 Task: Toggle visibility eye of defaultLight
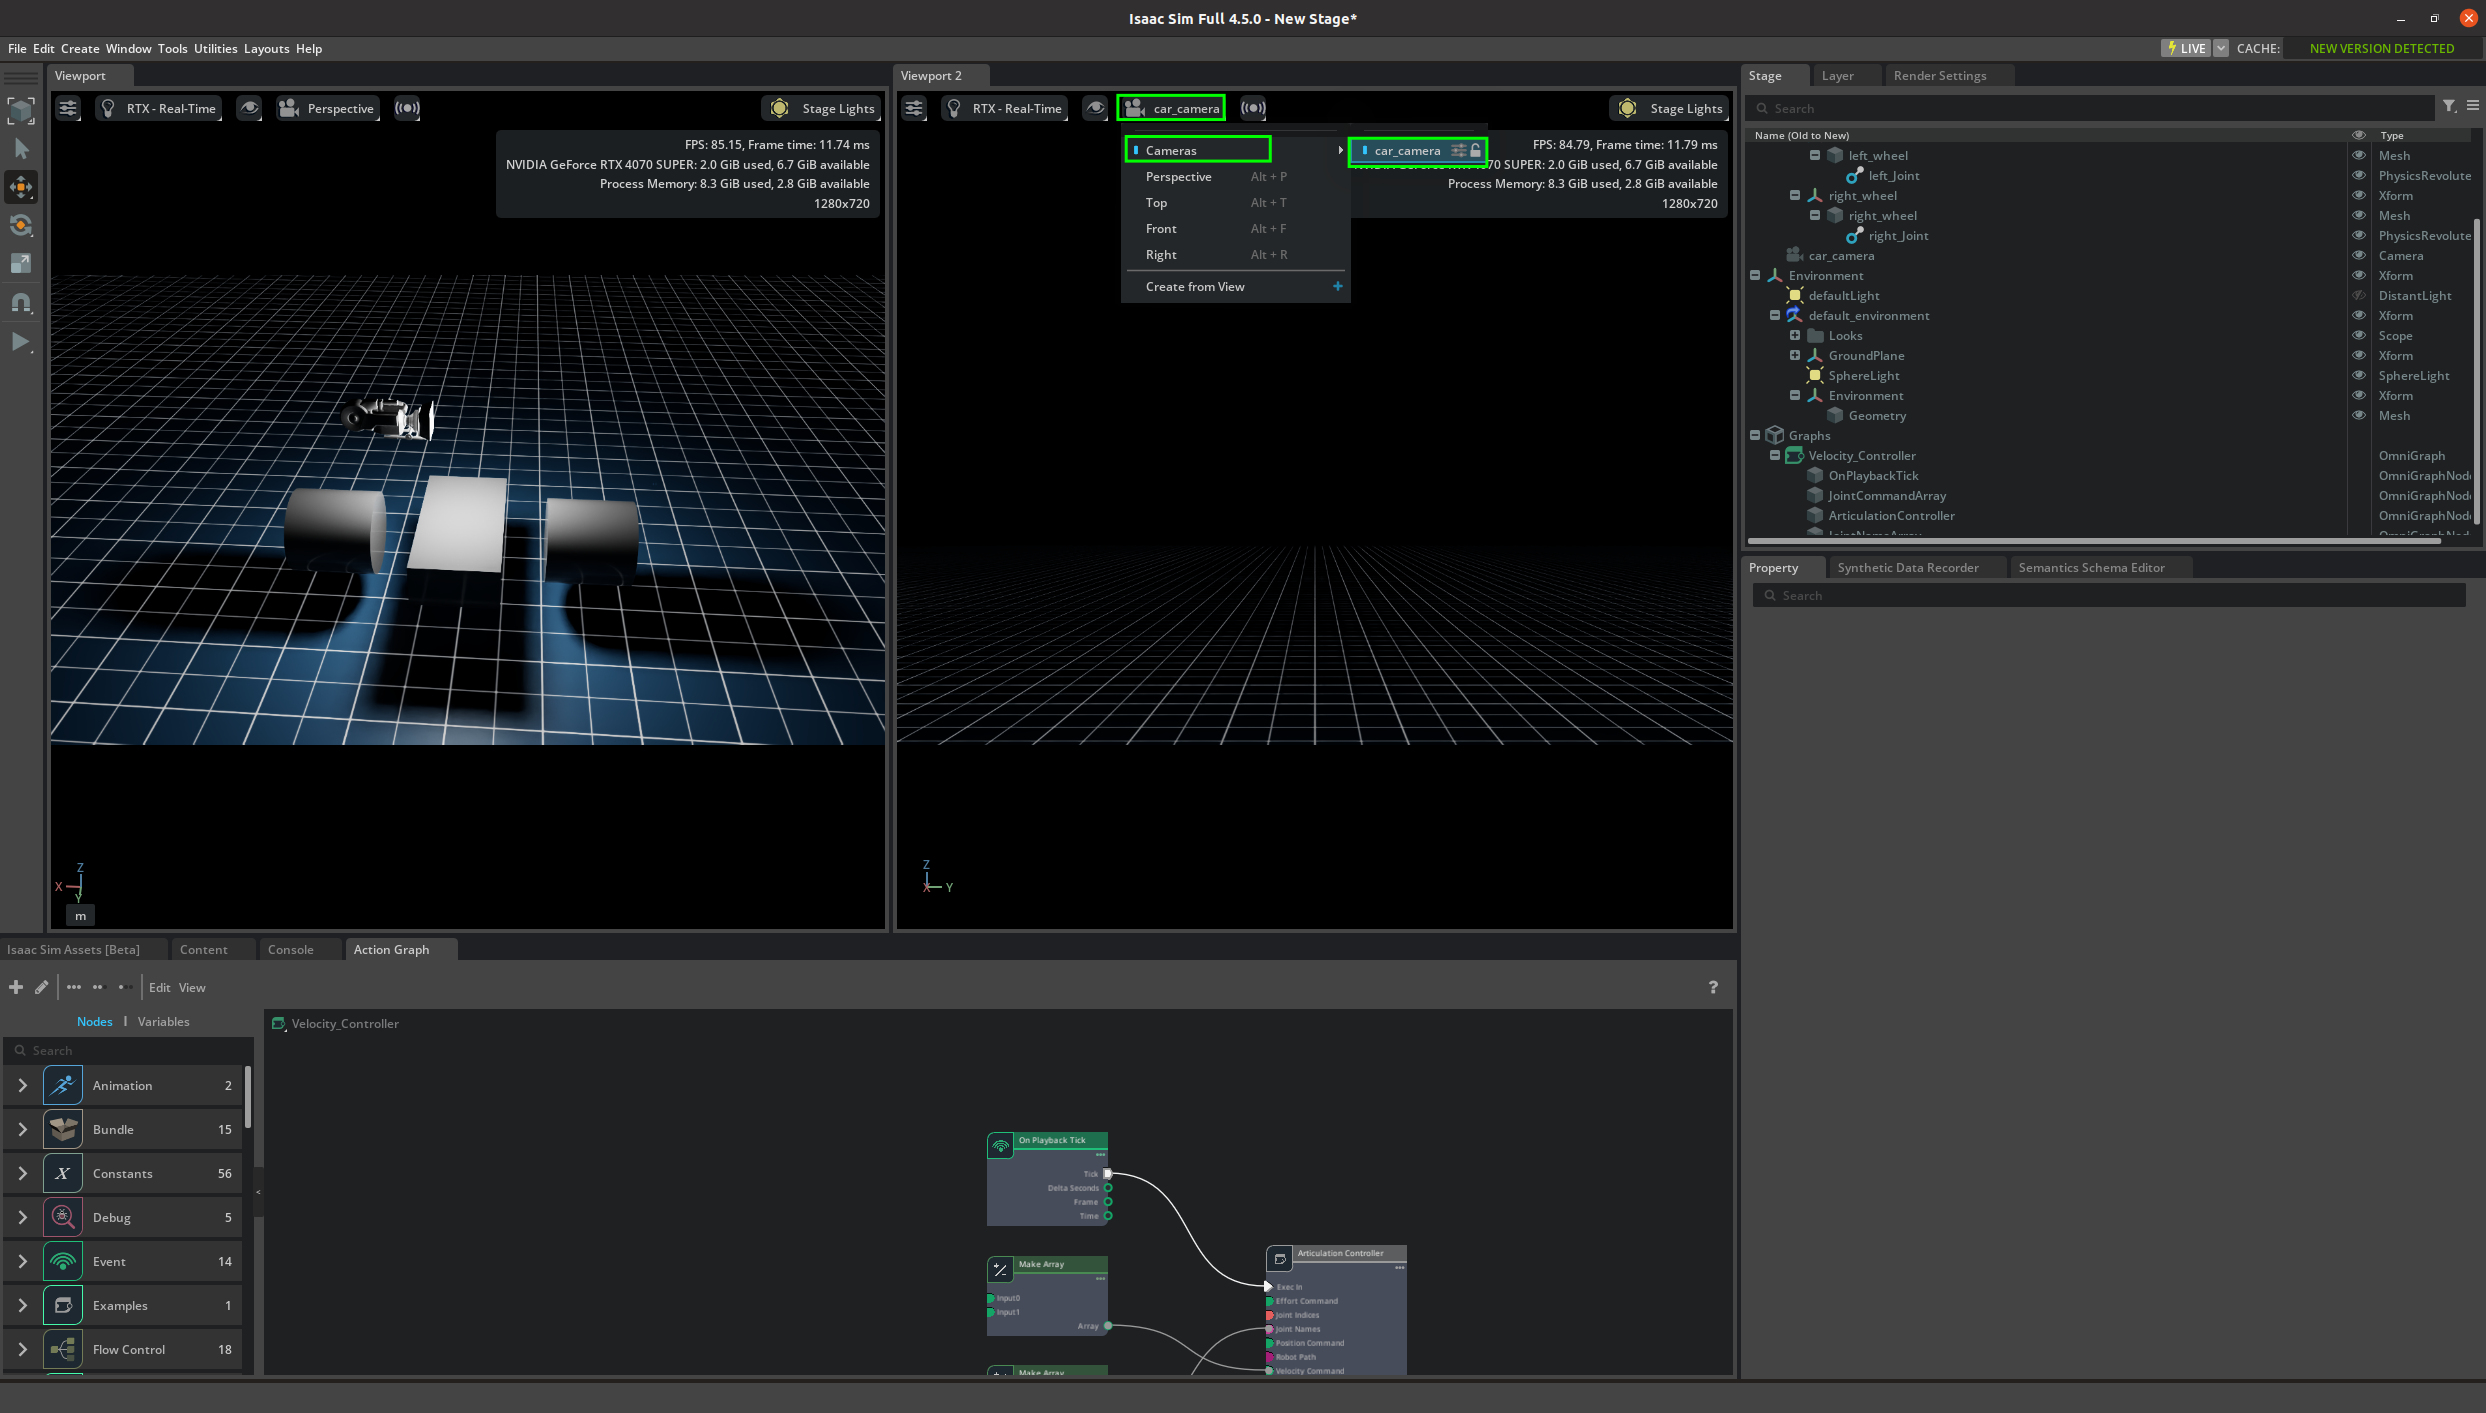[2359, 295]
